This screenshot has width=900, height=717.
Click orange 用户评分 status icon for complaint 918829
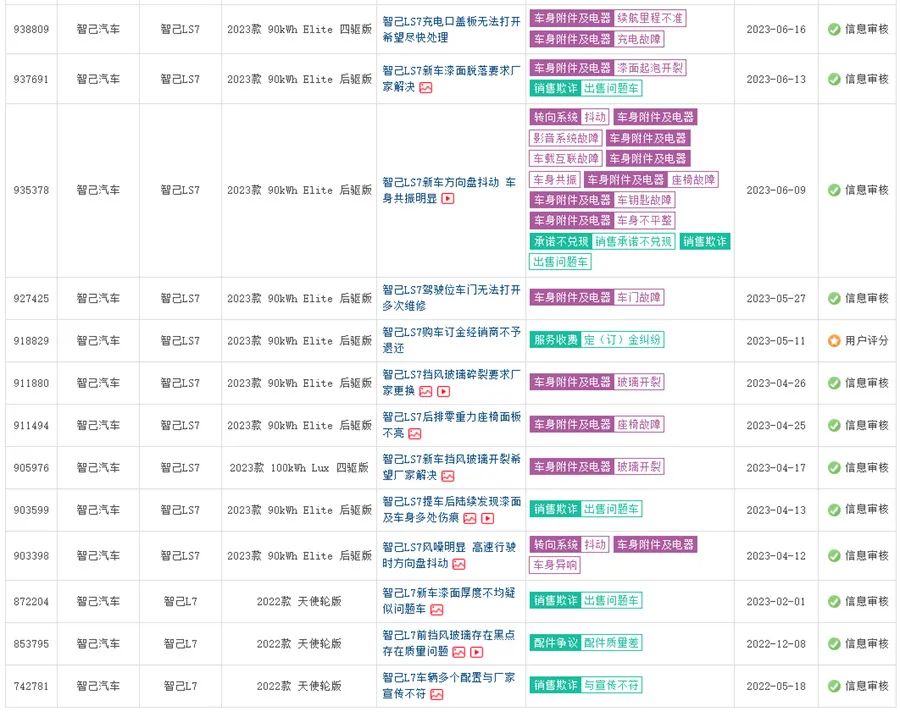(834, 341)
